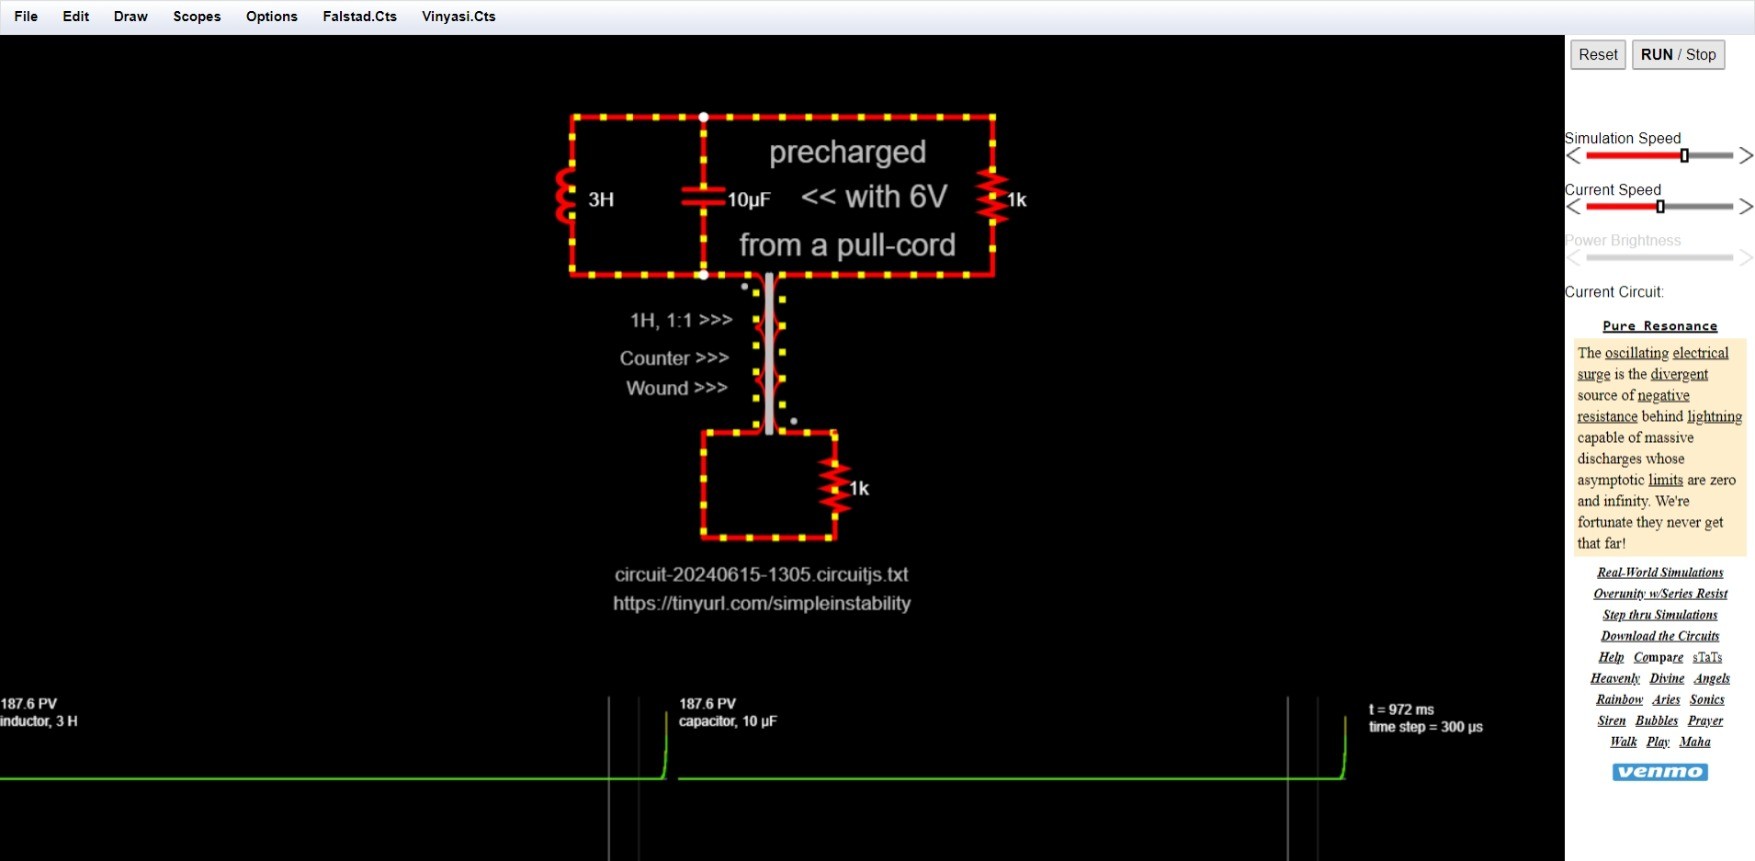Click the Venmo logo button
The image size is (1755, 861).
point(1660,772)
